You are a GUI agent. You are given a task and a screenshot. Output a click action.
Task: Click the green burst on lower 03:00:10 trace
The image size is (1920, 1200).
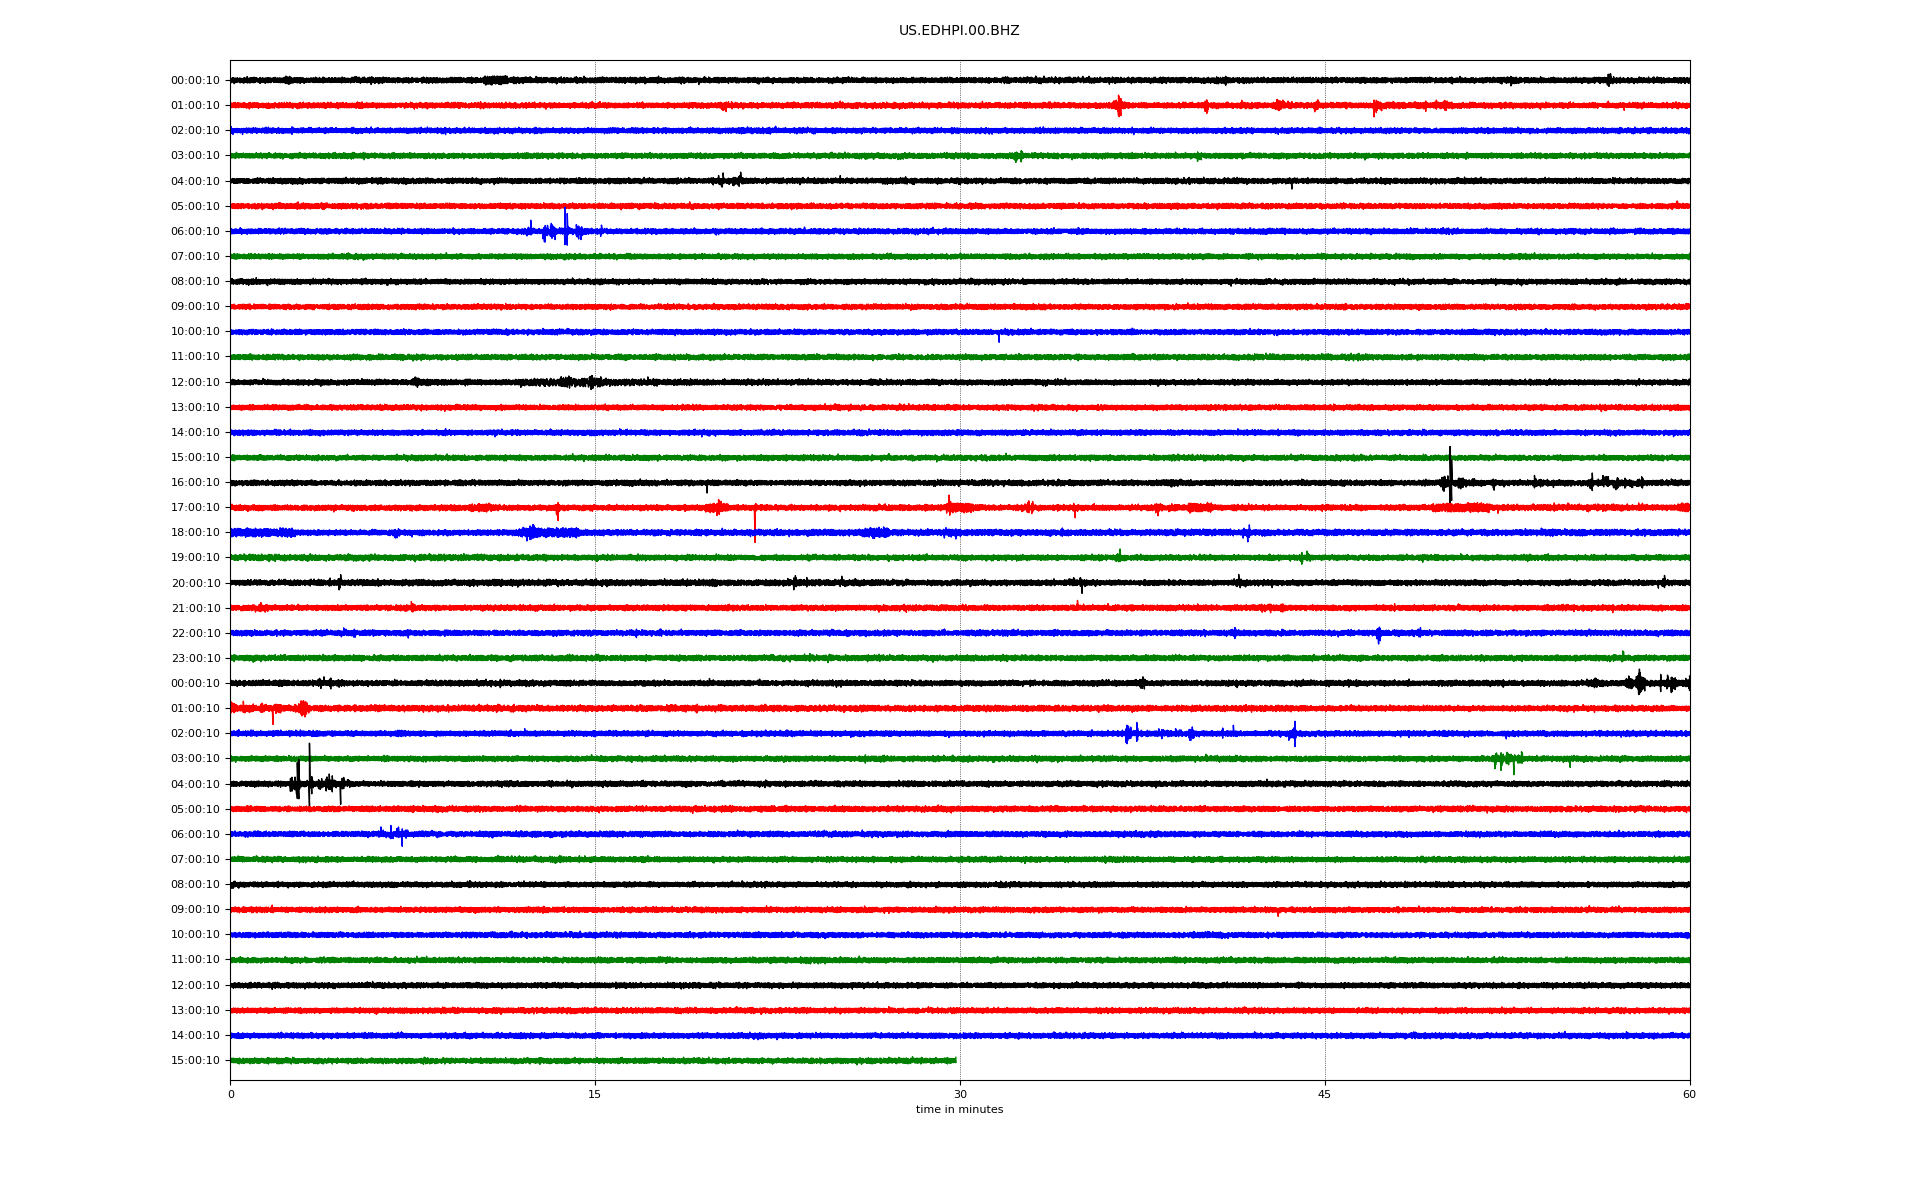[1507, 761]
